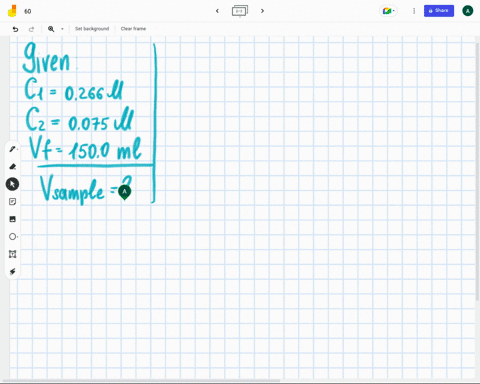
Task: Add a sticky note
Action: coord(13,202)
